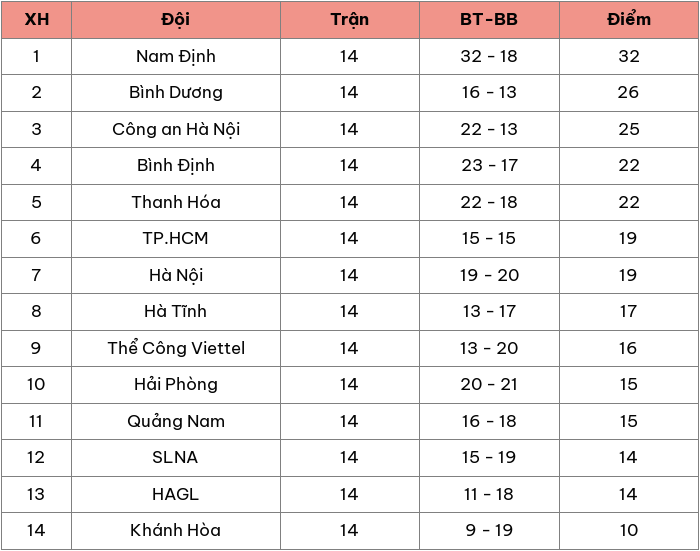
Task: Select Bình Định team name
Action: click(176, 166)
